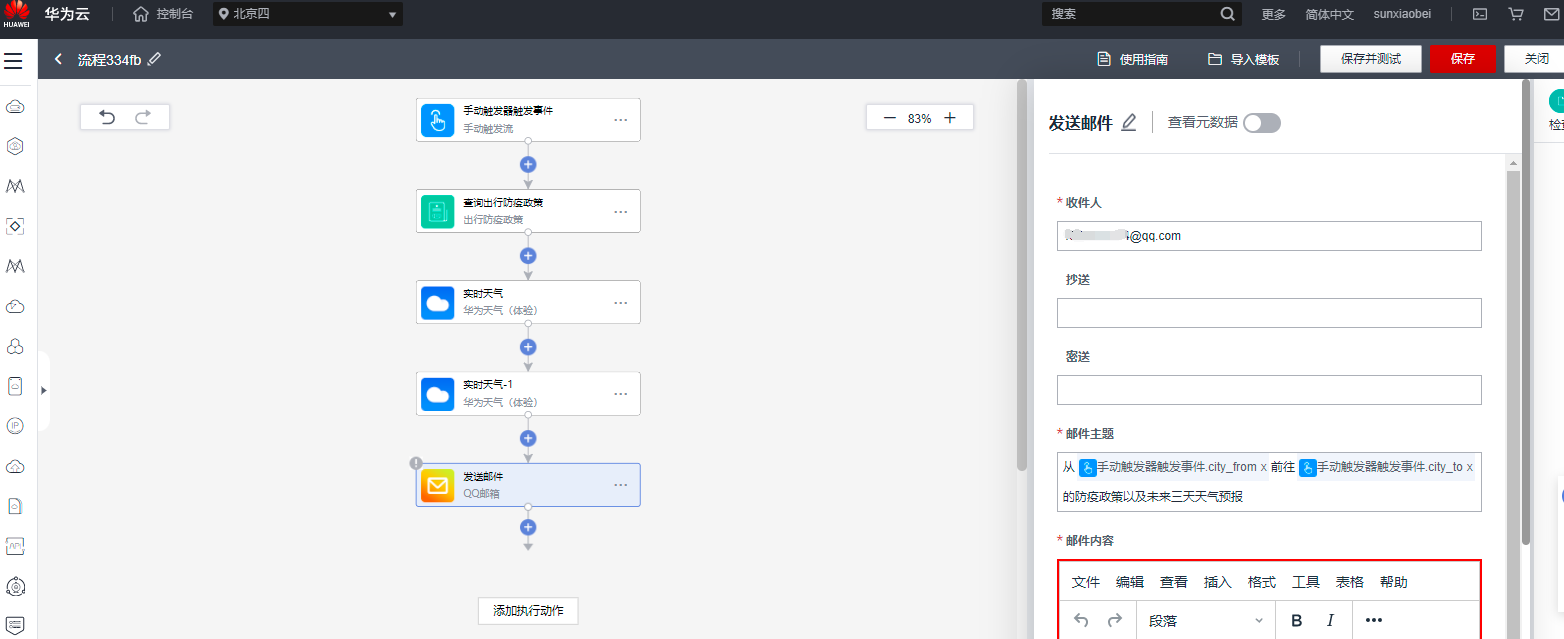Open the 插入 editor menu
This screenshot has height=639, width=1564.
[x=1218, y=582]
